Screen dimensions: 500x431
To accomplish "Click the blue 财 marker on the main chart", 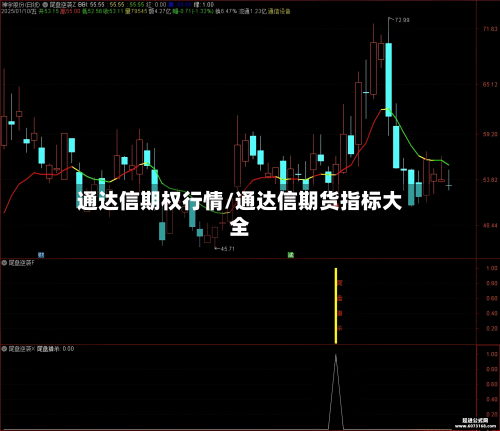I will click(x=41, y=255).
